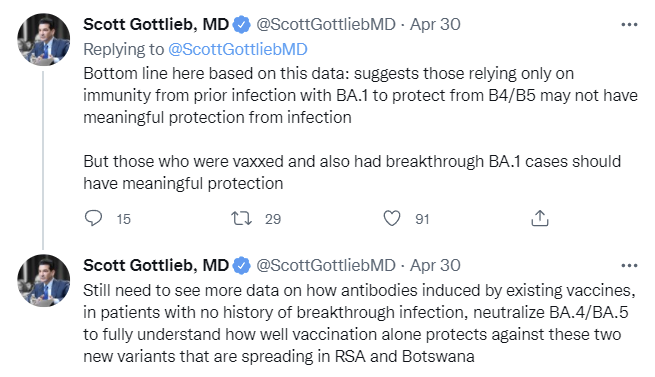Screen dimensions: 655x377
Task: Click verified badge on second tweet
Action: (x=241, y=266)
